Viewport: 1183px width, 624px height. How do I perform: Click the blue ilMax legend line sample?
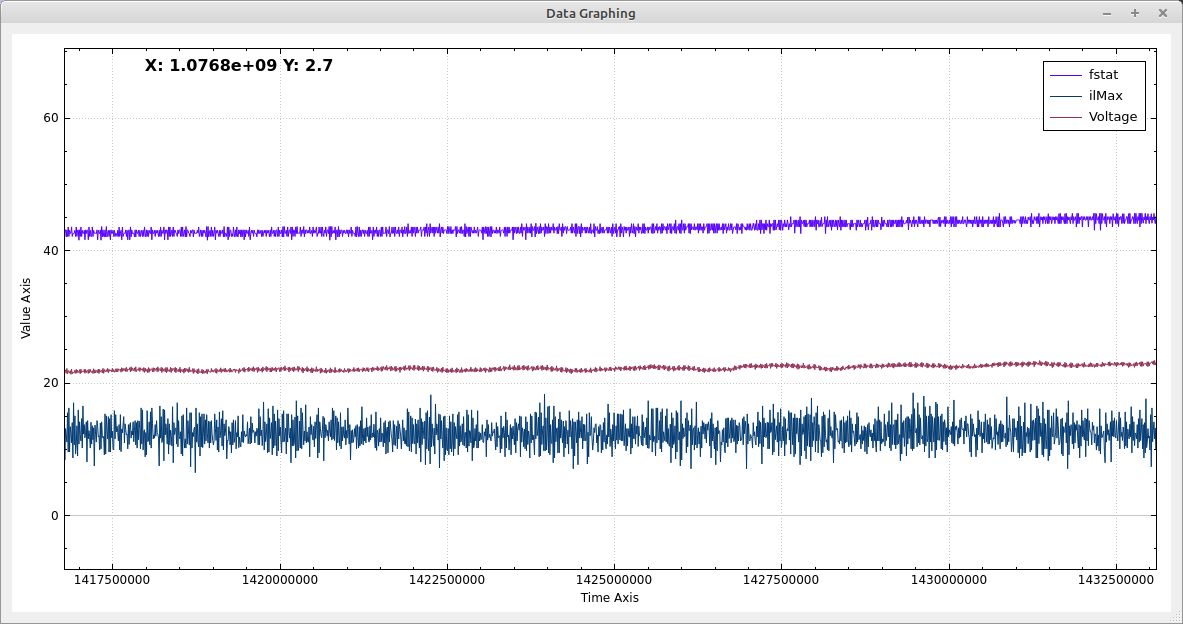coord(1066,96)
